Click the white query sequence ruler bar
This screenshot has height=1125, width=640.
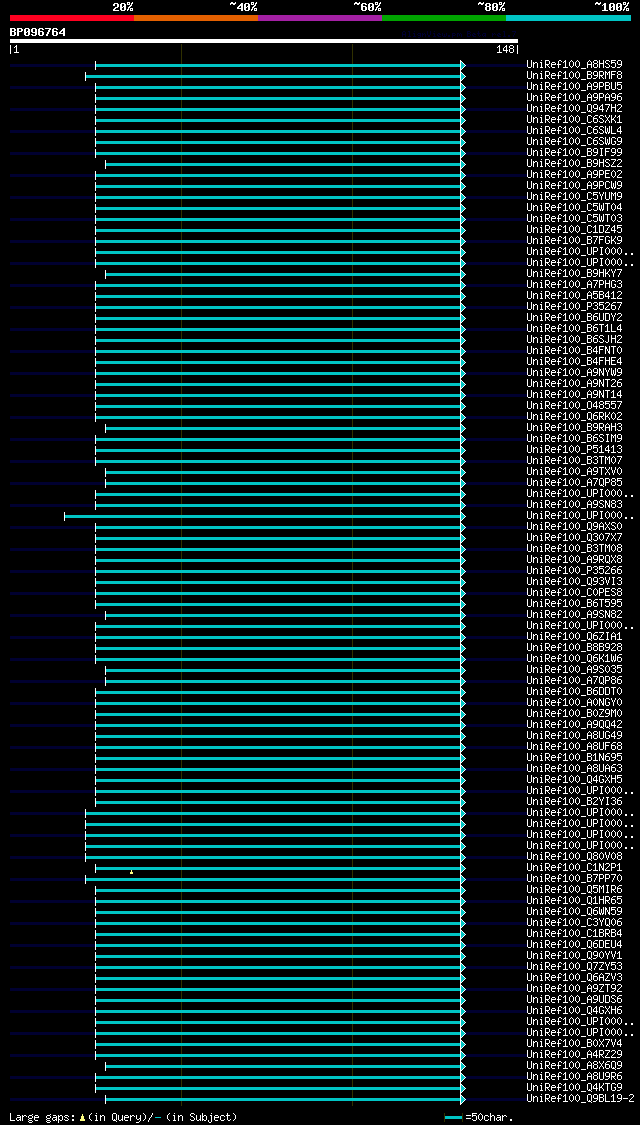click(263, 41)
